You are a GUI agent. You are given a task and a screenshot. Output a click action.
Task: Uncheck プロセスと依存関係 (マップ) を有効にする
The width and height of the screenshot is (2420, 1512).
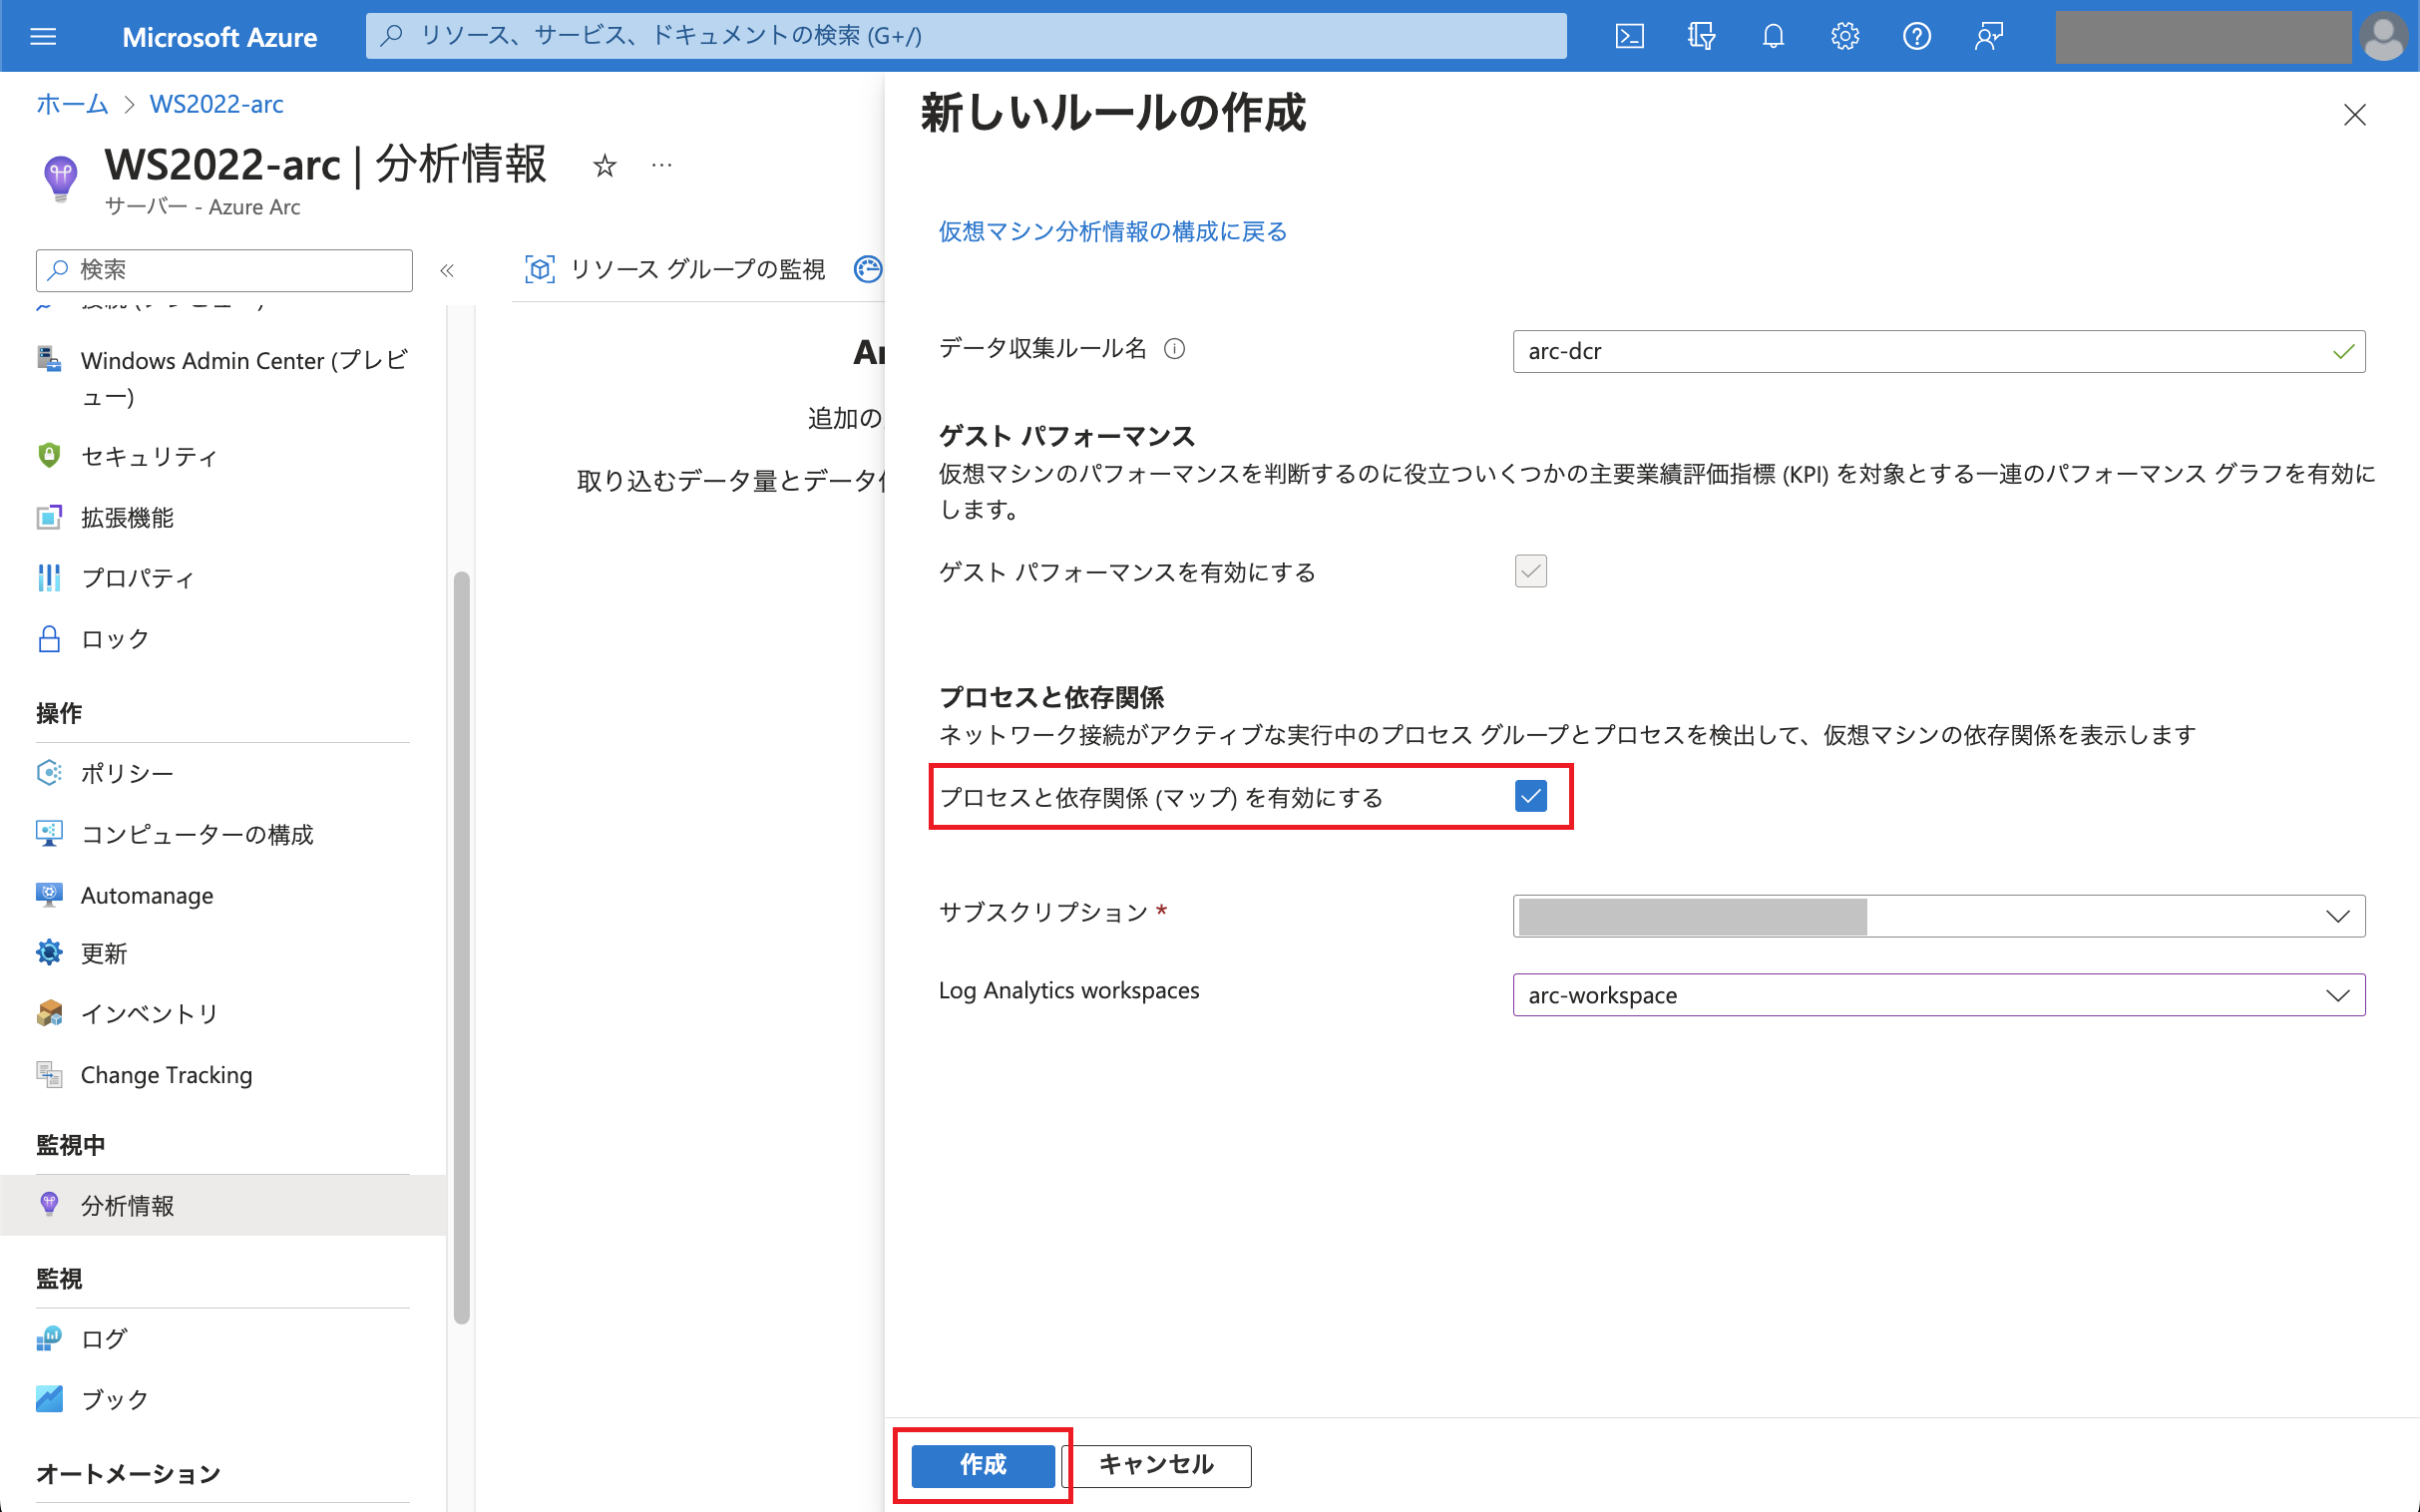point(1530,796)
